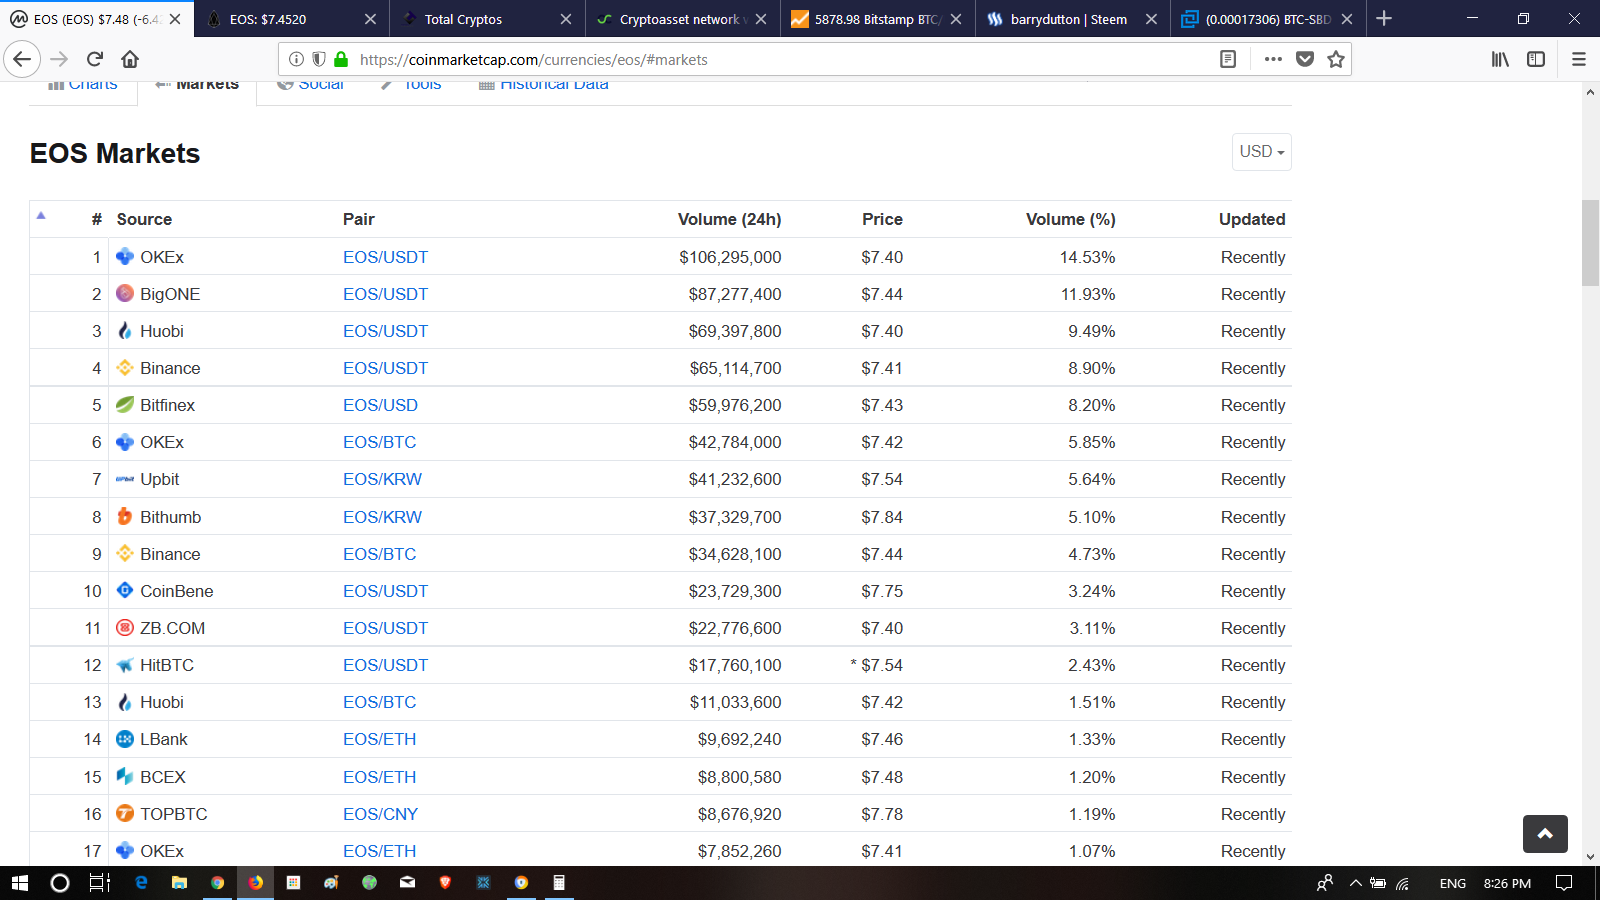Open page actions menu in address bar

click(x=1273, y=59)
